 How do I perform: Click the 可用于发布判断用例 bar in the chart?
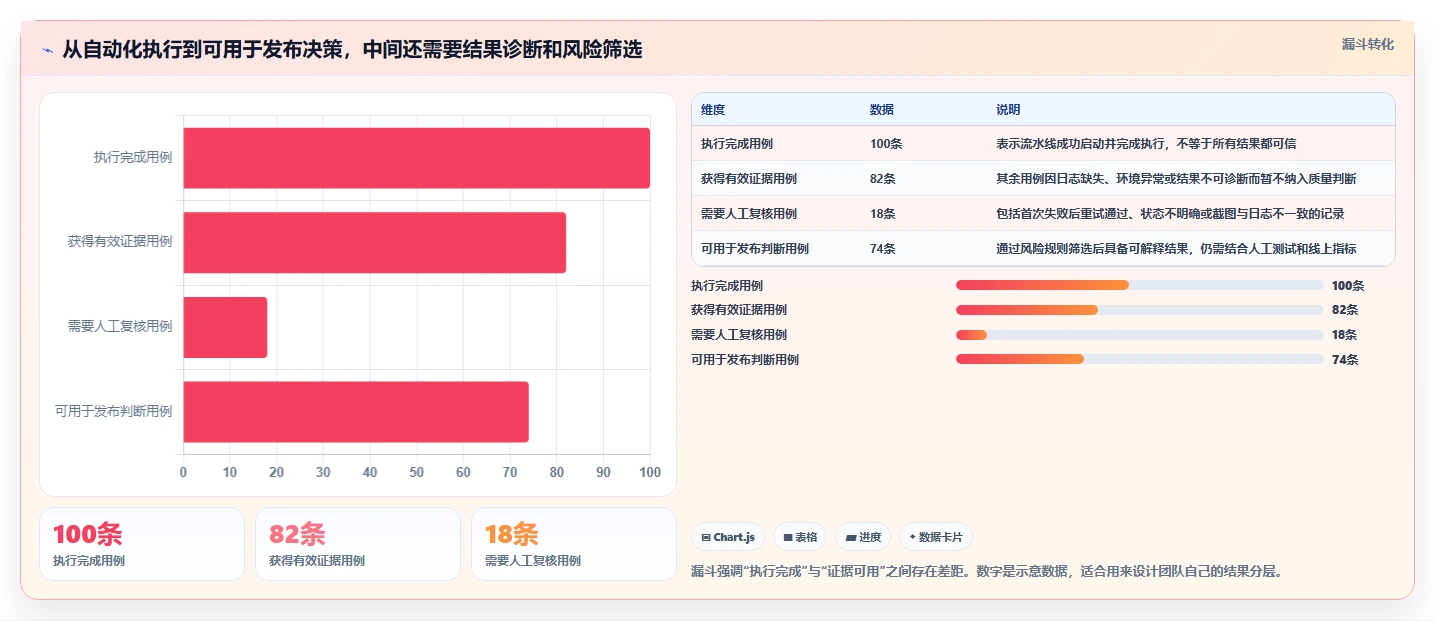[x=356, y=411]
